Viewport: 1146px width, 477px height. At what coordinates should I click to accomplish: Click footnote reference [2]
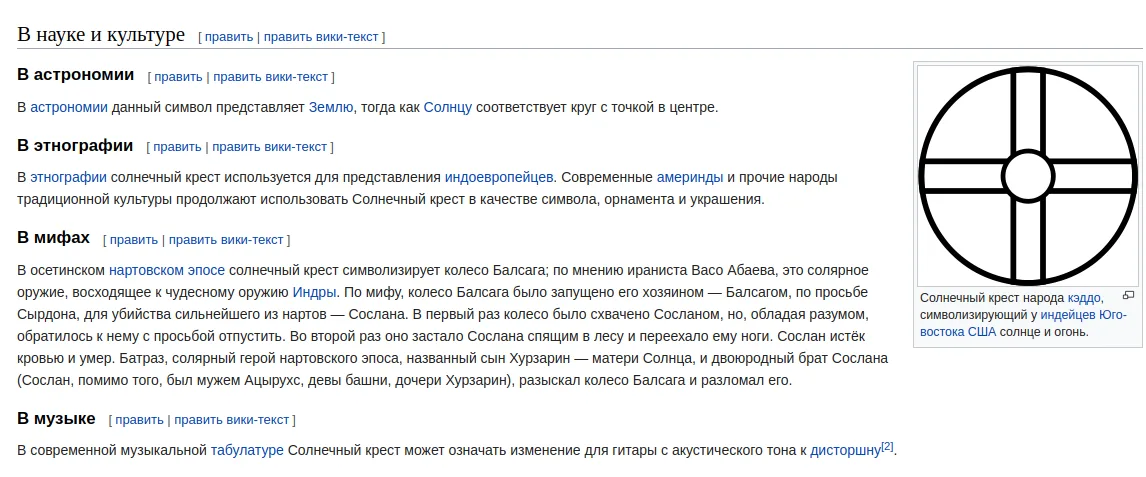[x=887, y=446]
